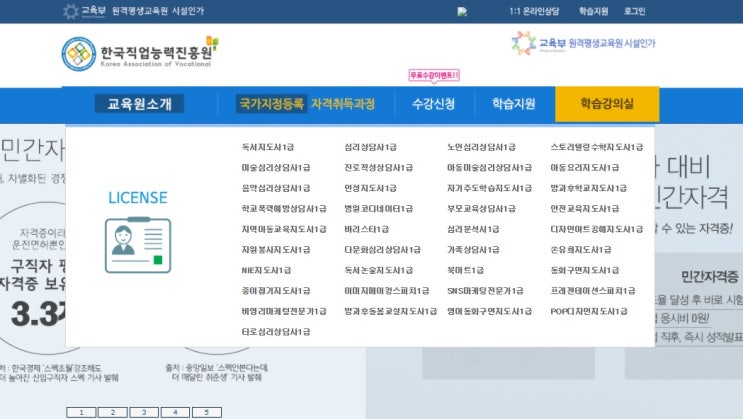Image resolution: width=743 pixels, height=419 pixels.
Task: Click the 교육부 시설인가 emblem in header right
Action: pyautogui.click(x=583, y=43)
